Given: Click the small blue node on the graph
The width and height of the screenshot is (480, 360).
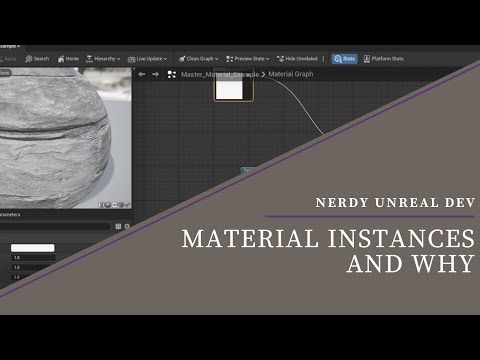Looking at the screenshot, I should (x=248, y=170).
